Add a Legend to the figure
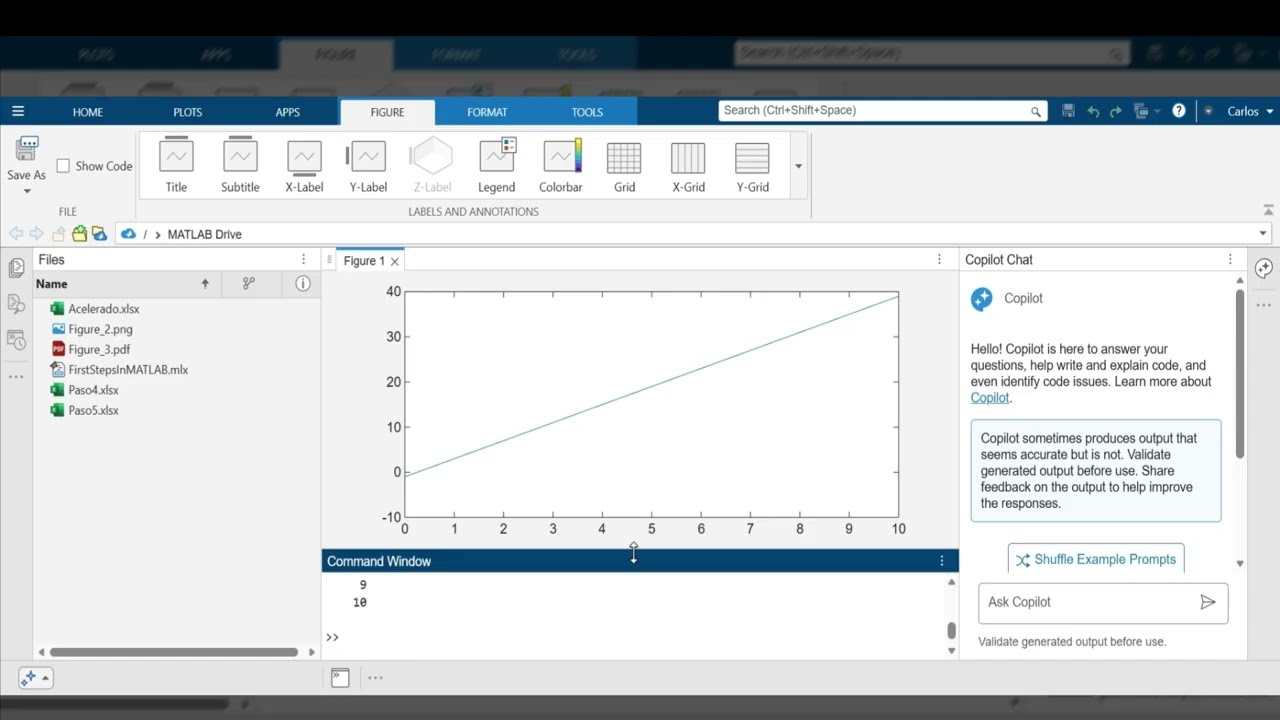 tap(496, 165)
